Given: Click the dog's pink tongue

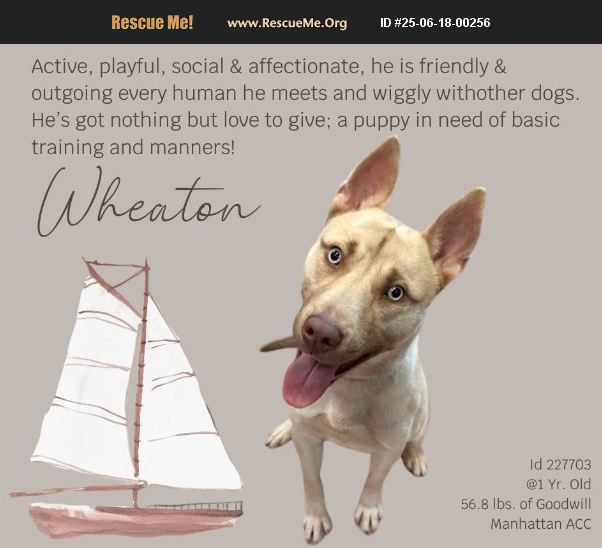Looking at the screenshot, I should coord(306,380).
